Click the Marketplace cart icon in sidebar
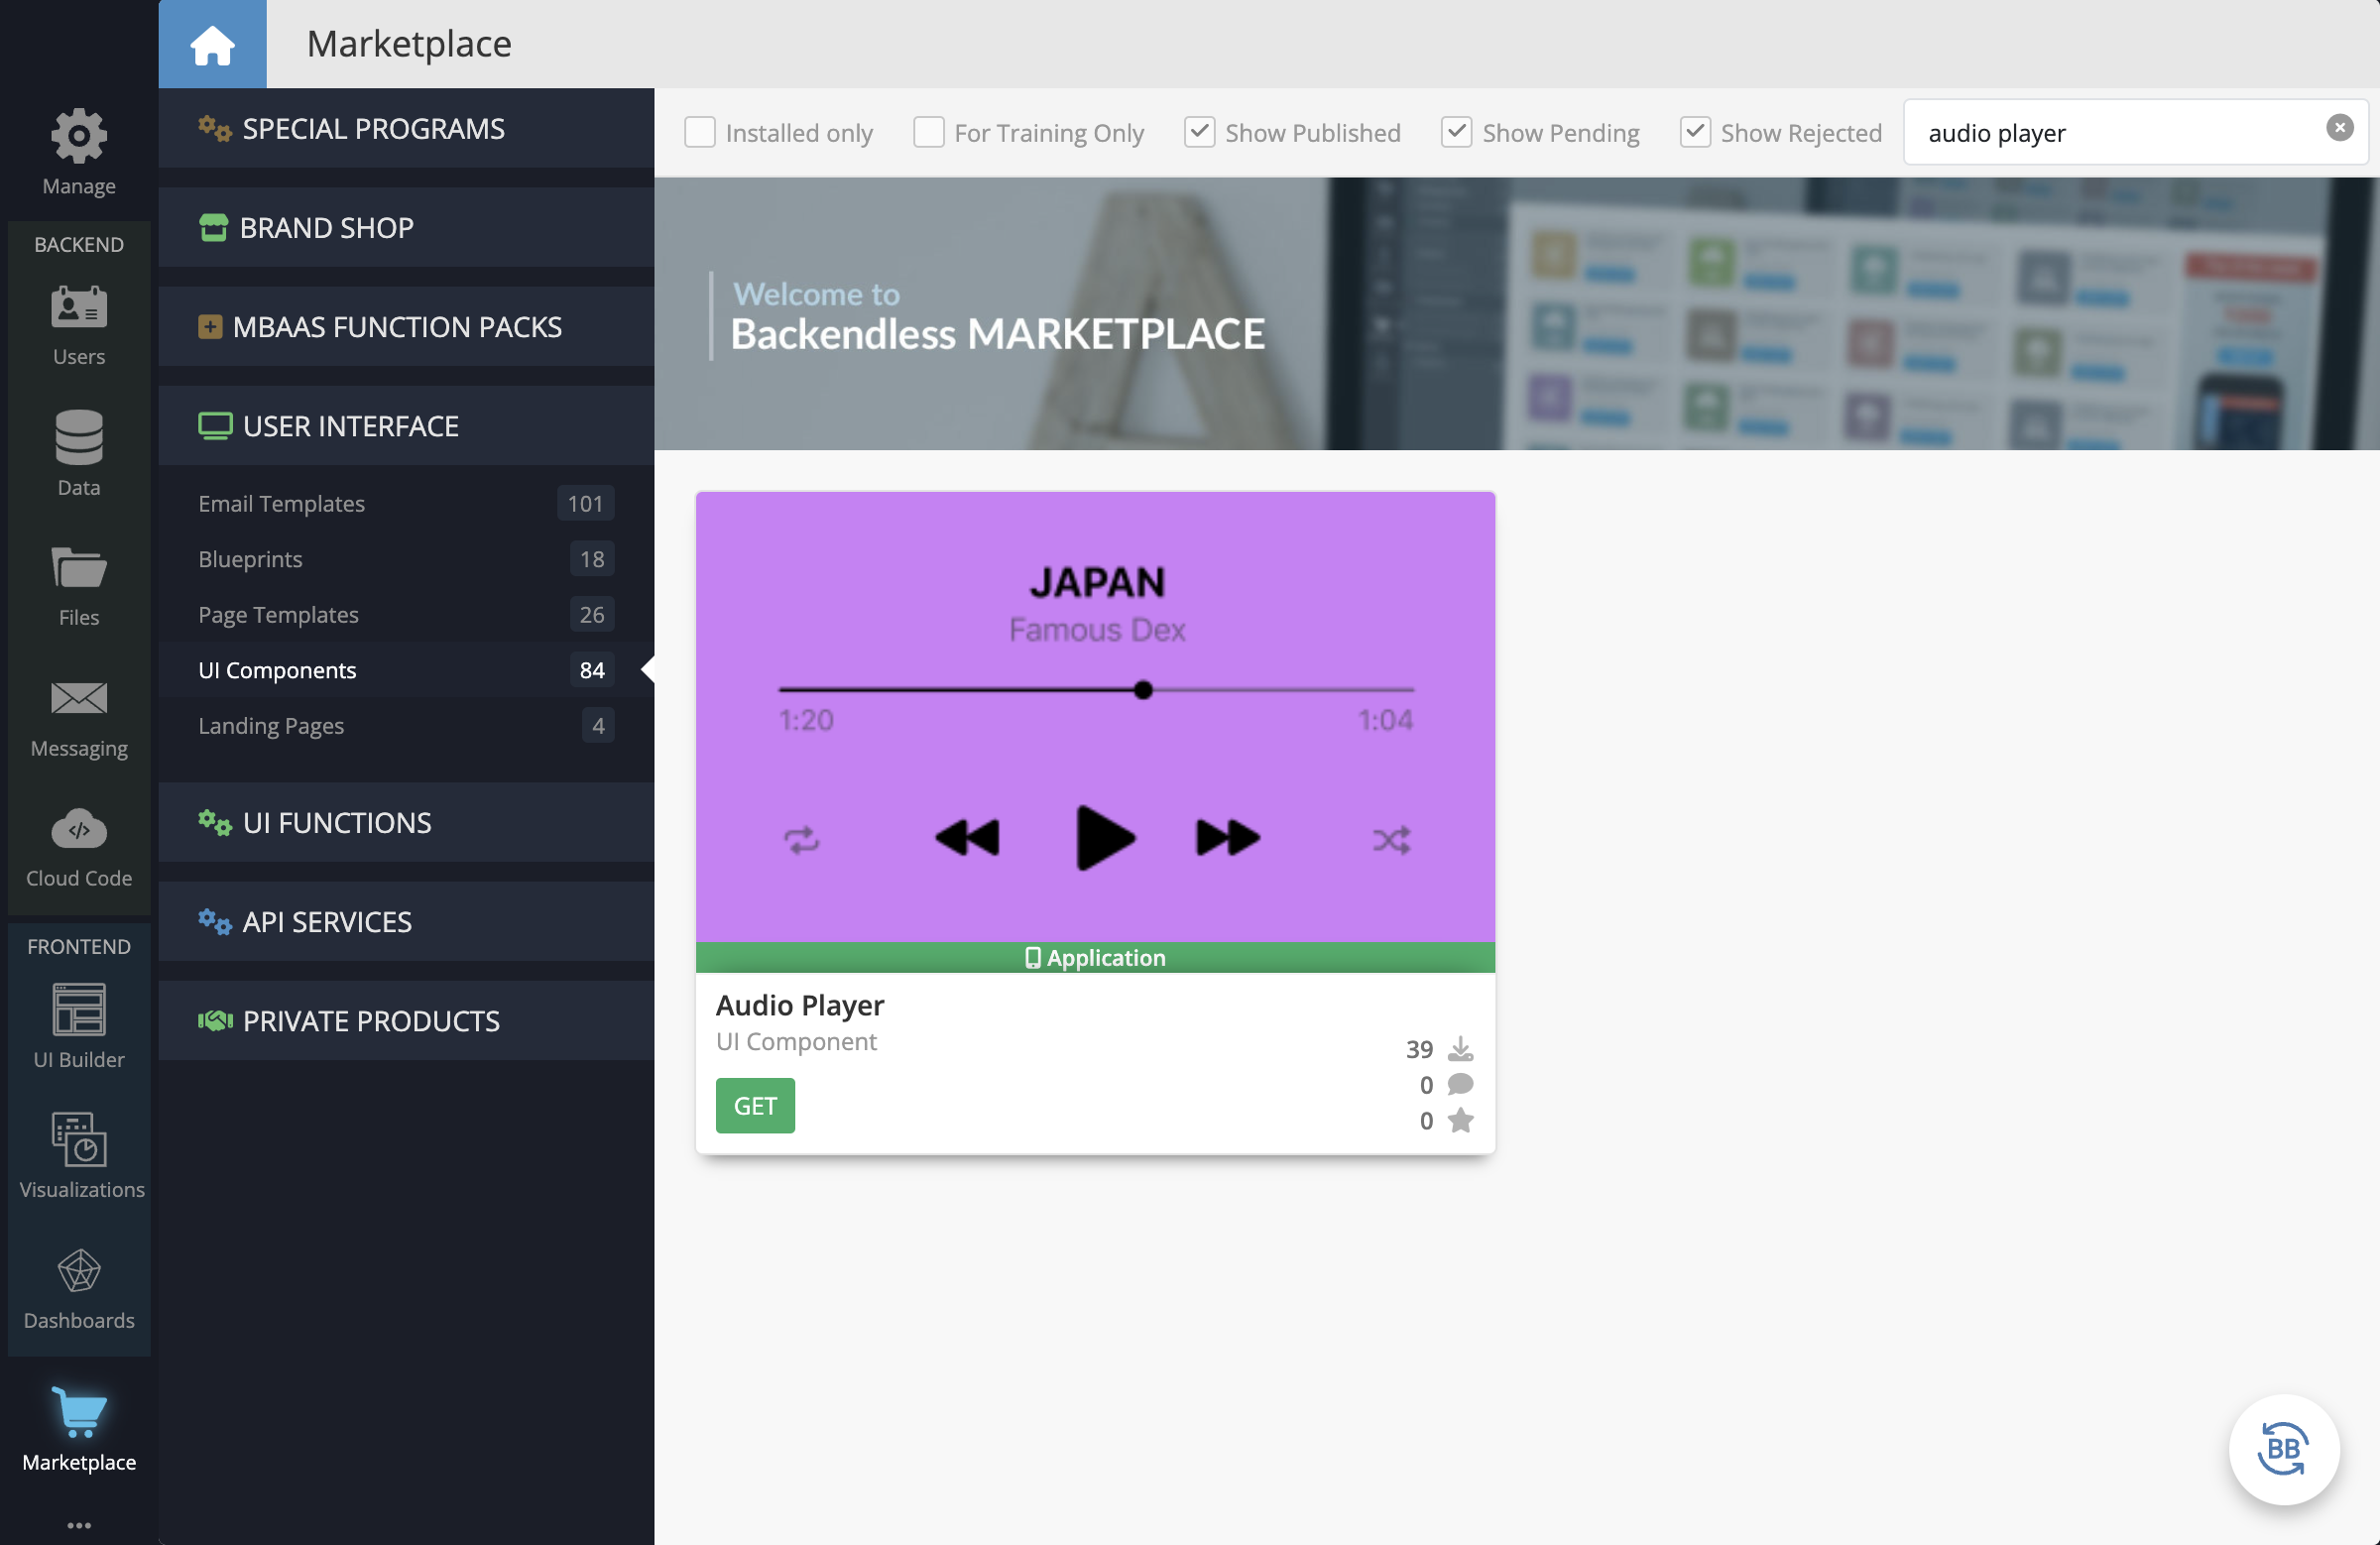The image size is (2380, 1545). 78,1411
